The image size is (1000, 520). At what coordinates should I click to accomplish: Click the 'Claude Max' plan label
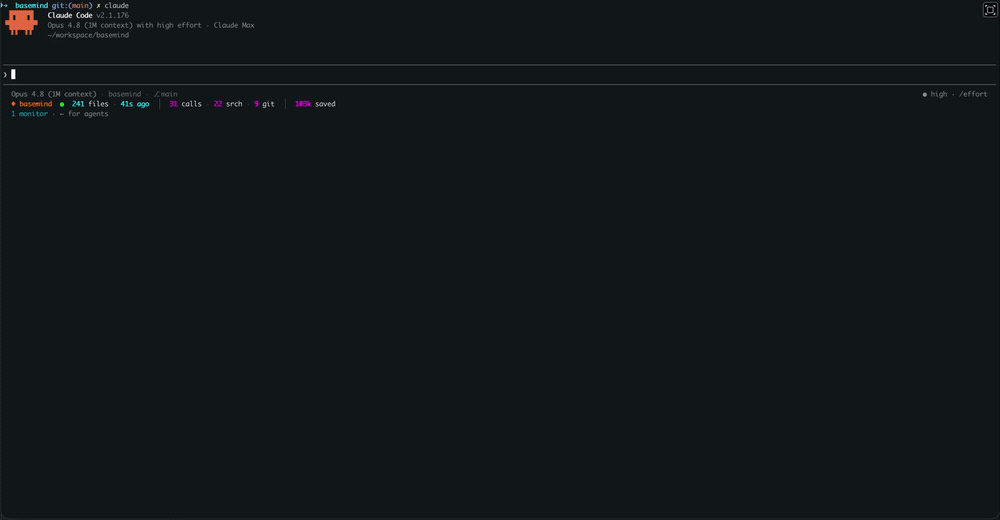(234, 26)
